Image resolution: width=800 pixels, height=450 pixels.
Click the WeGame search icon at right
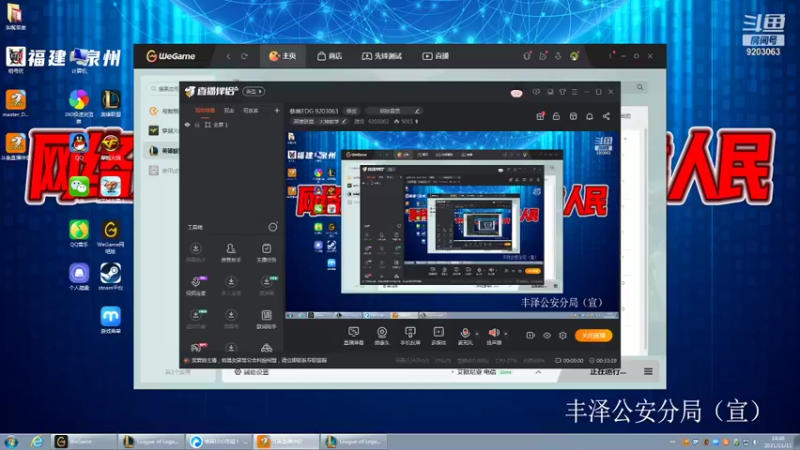click(640, 87)
